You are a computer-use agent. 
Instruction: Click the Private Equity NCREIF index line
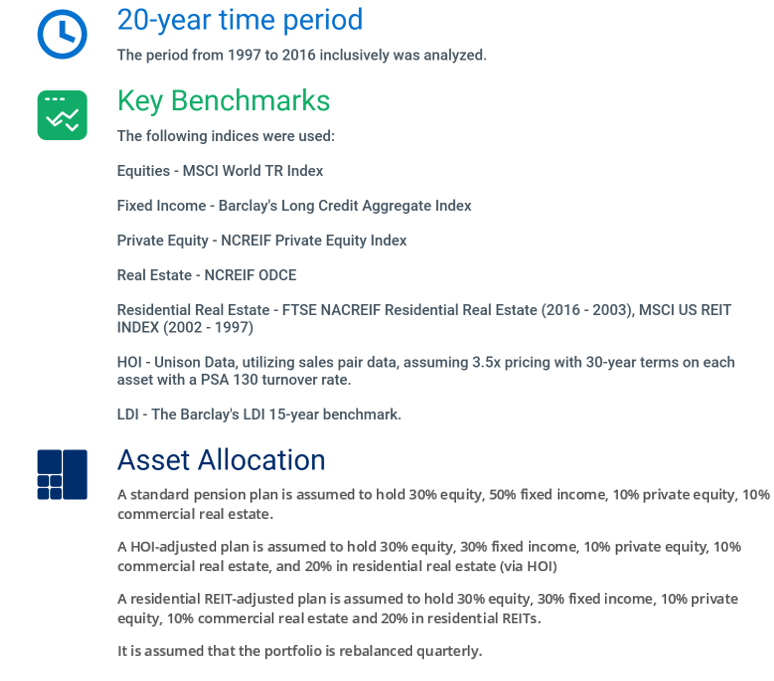pos(262,240)
